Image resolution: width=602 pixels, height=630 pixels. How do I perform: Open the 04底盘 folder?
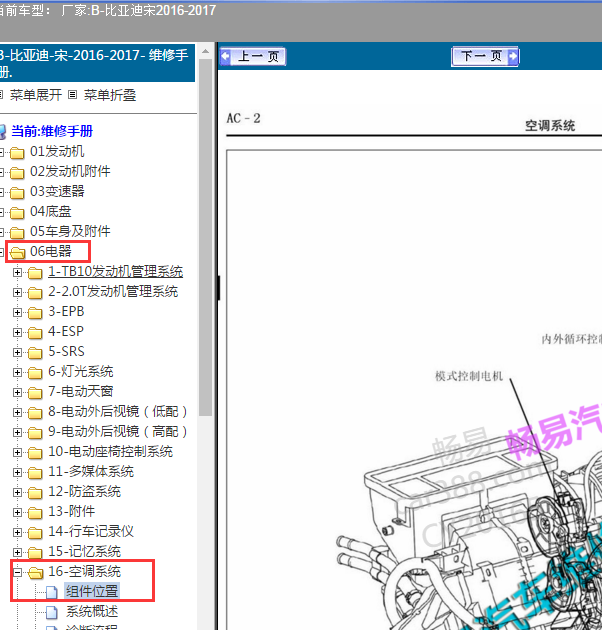(51, 211)
